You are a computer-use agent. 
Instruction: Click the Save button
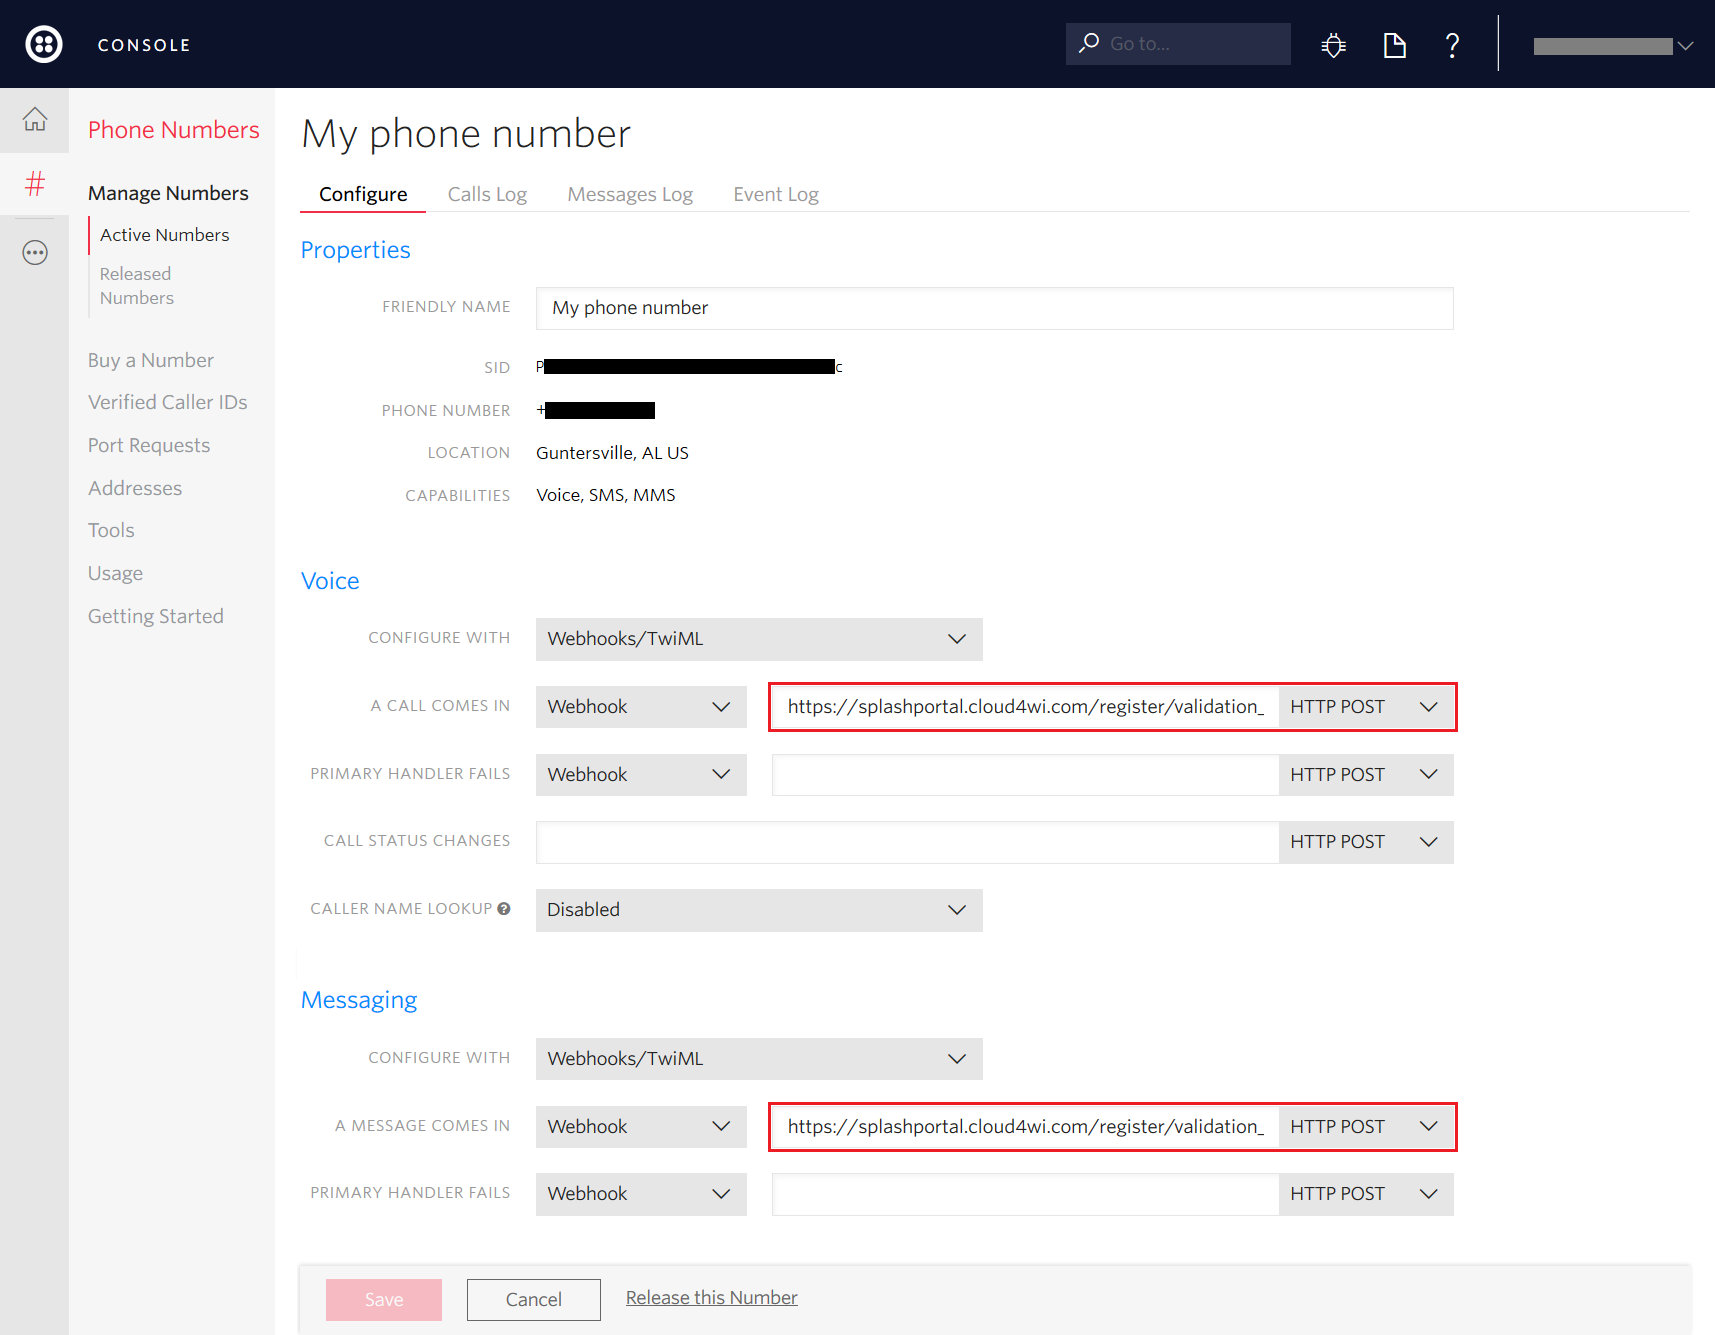(384, 1300)
